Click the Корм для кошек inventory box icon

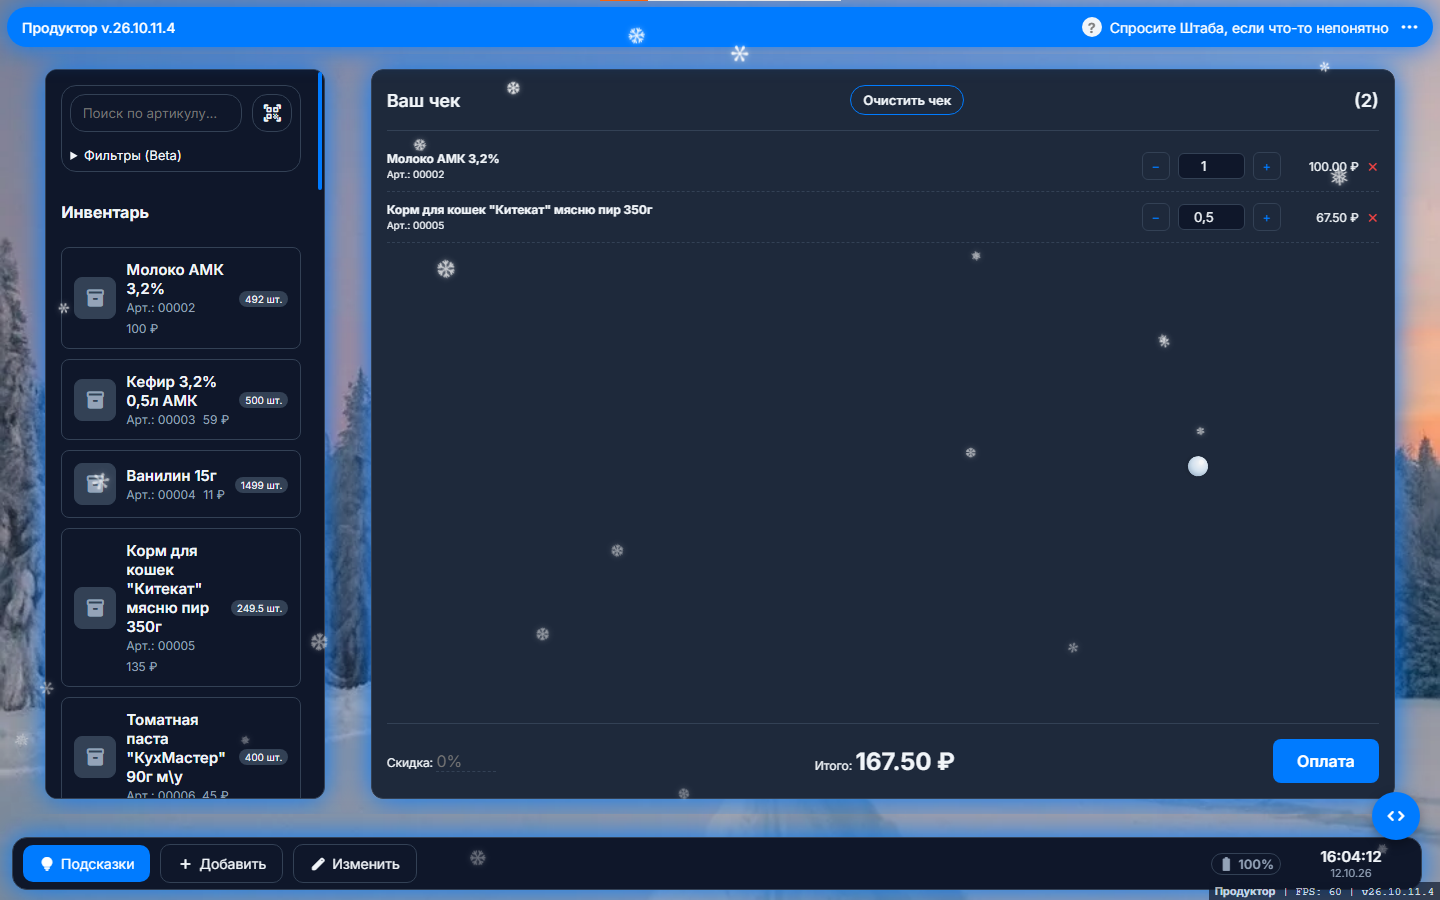(95, 608)
